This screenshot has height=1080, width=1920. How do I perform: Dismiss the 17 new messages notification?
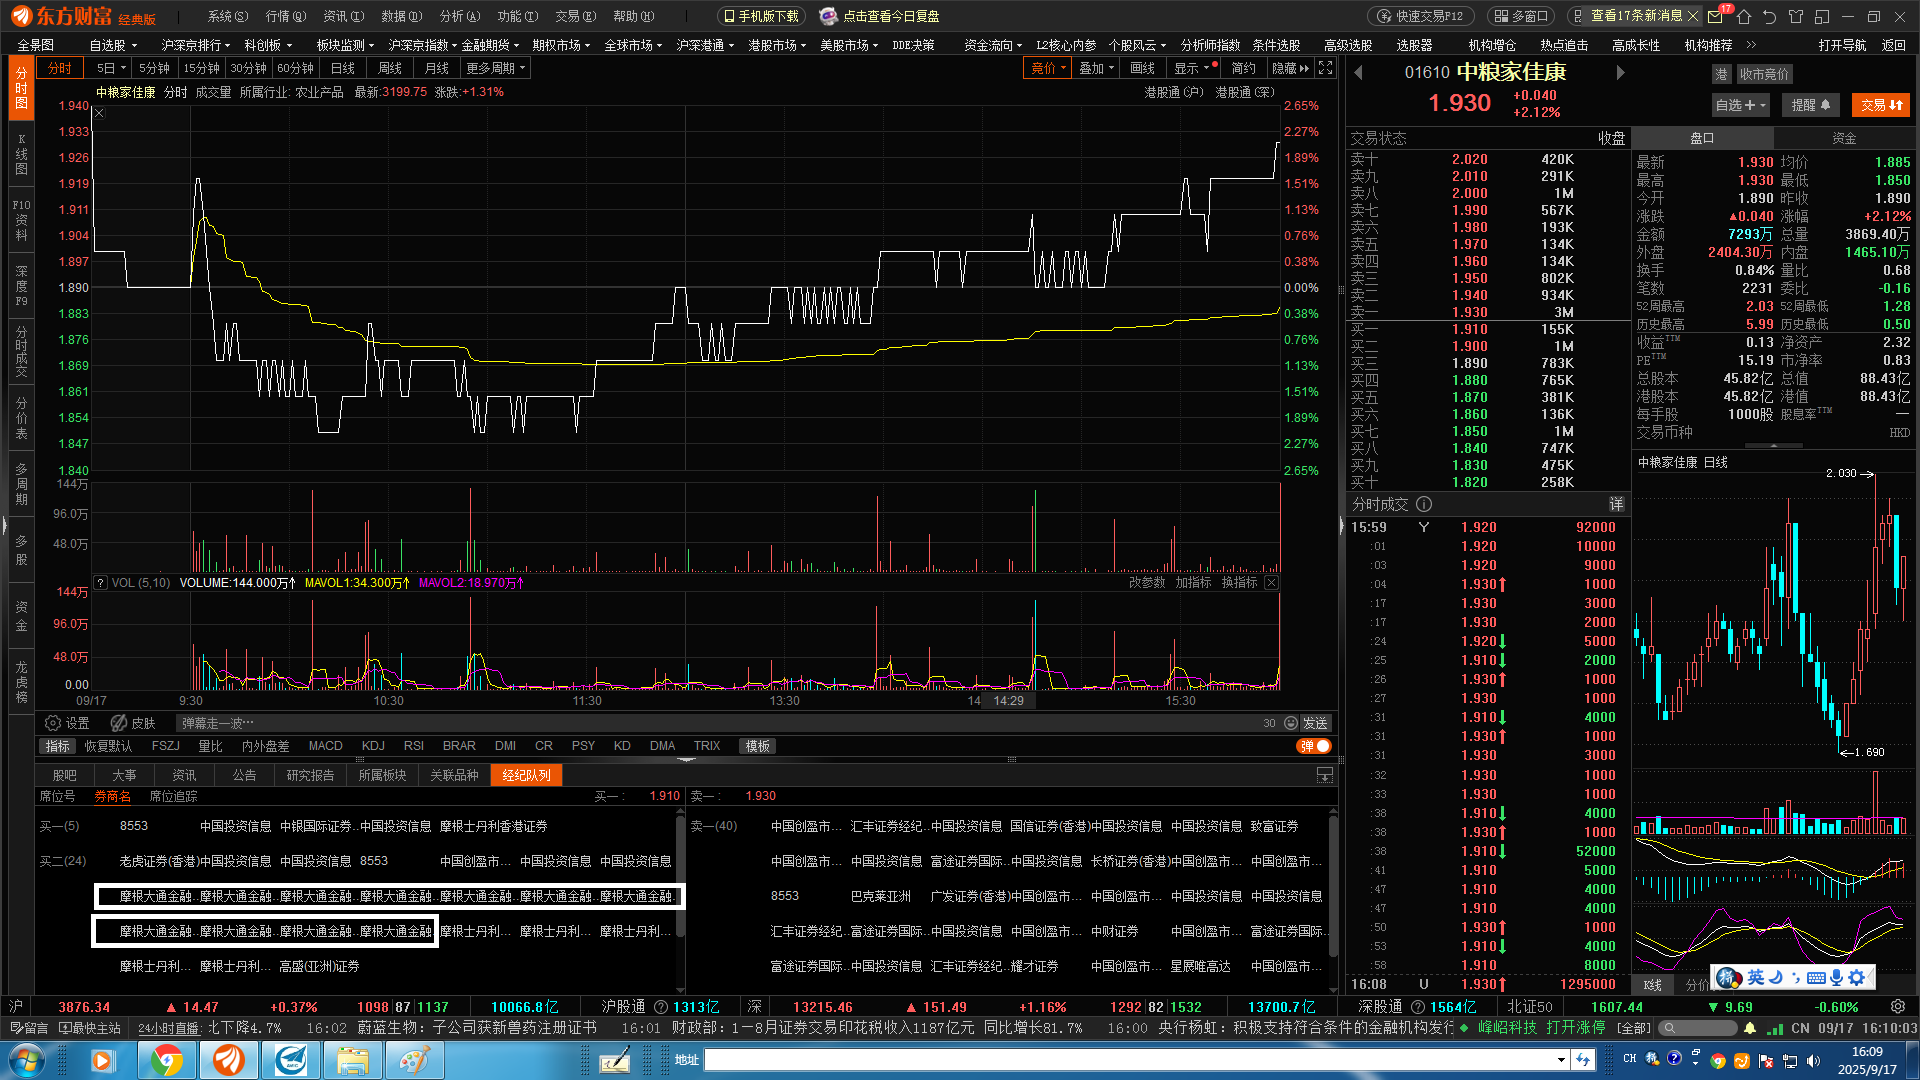coord(1692,16)
